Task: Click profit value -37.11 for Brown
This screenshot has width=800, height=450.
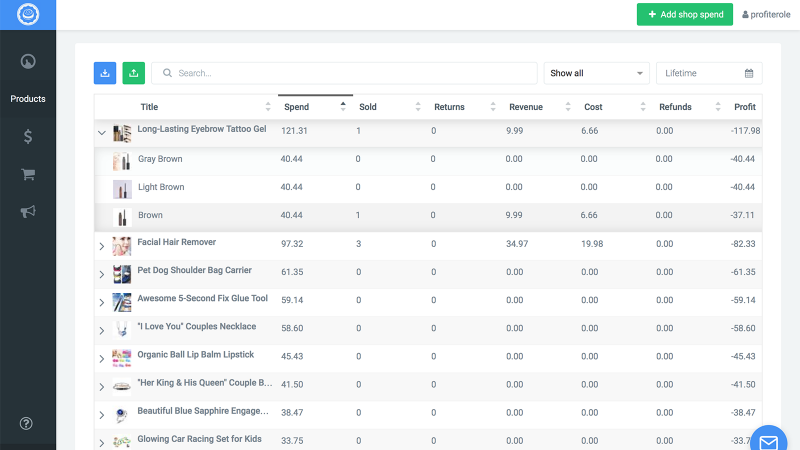Action: (742, 215)
